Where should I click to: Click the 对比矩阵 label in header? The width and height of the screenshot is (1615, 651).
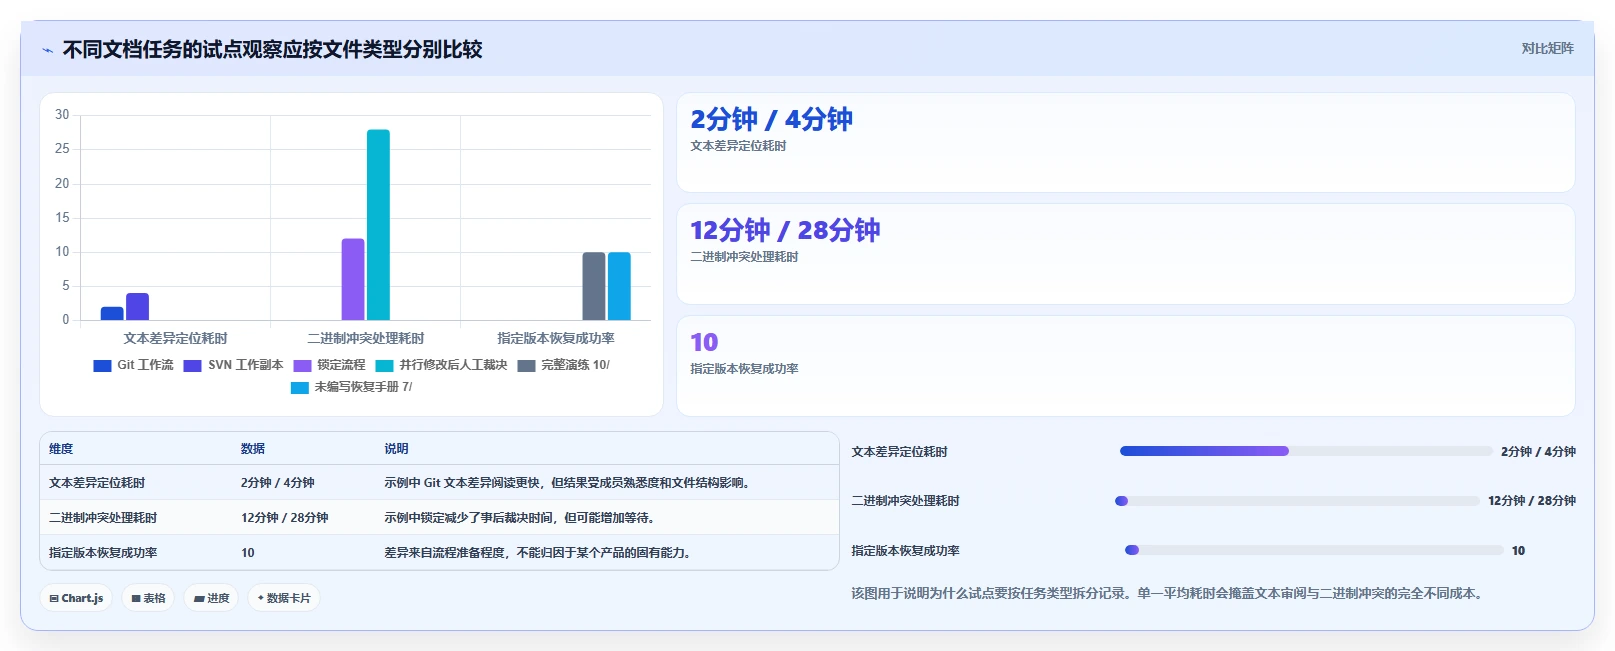(1547, 48)
